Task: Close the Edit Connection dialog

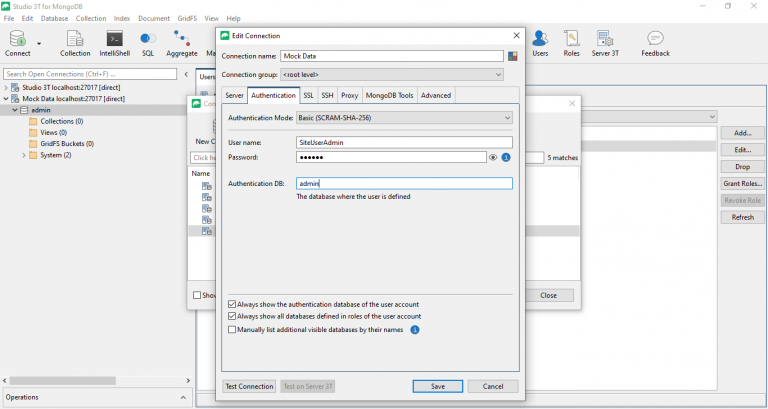Action: (516, 35)
